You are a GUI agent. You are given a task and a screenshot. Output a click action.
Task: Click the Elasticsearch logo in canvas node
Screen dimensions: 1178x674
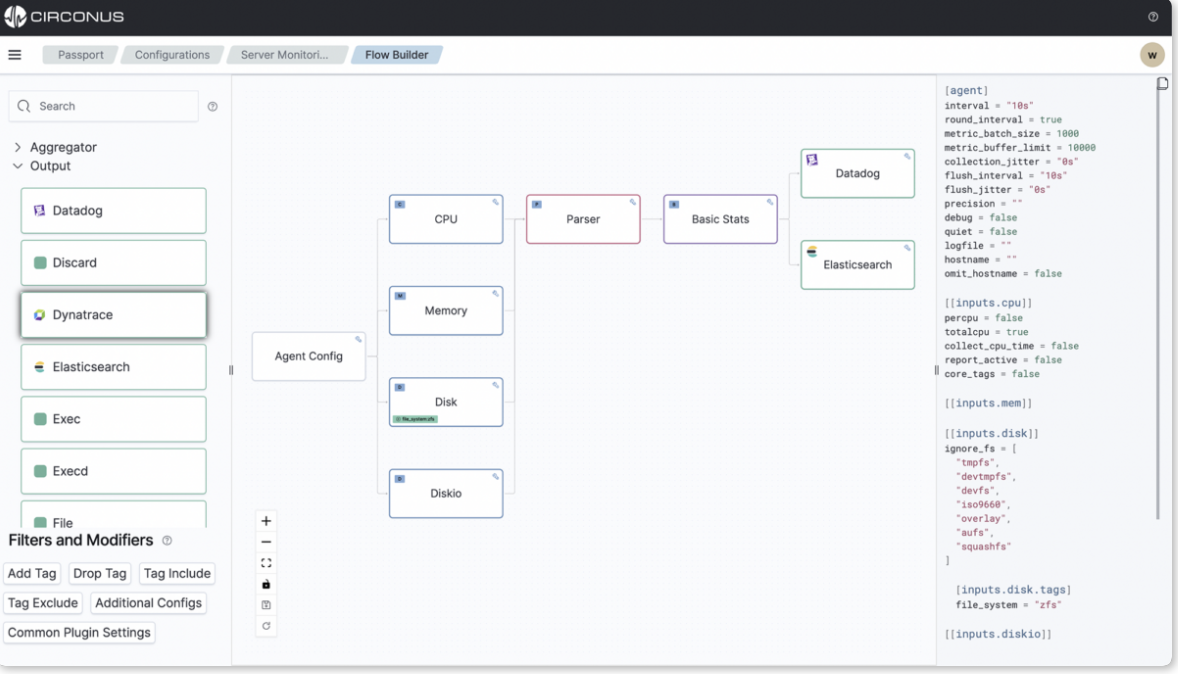pyautogui.click(x=812, y=252)
